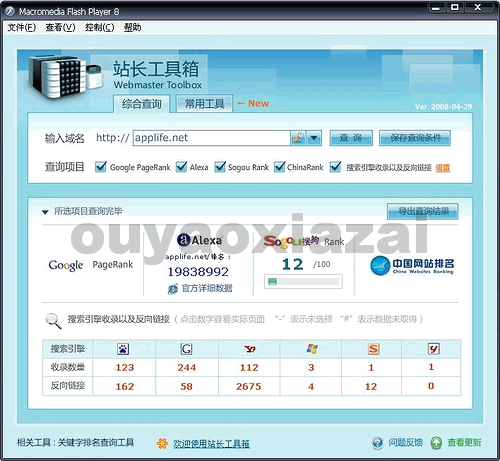Click Google indexed count 244

pyautogui.click(x=186, y=368)
